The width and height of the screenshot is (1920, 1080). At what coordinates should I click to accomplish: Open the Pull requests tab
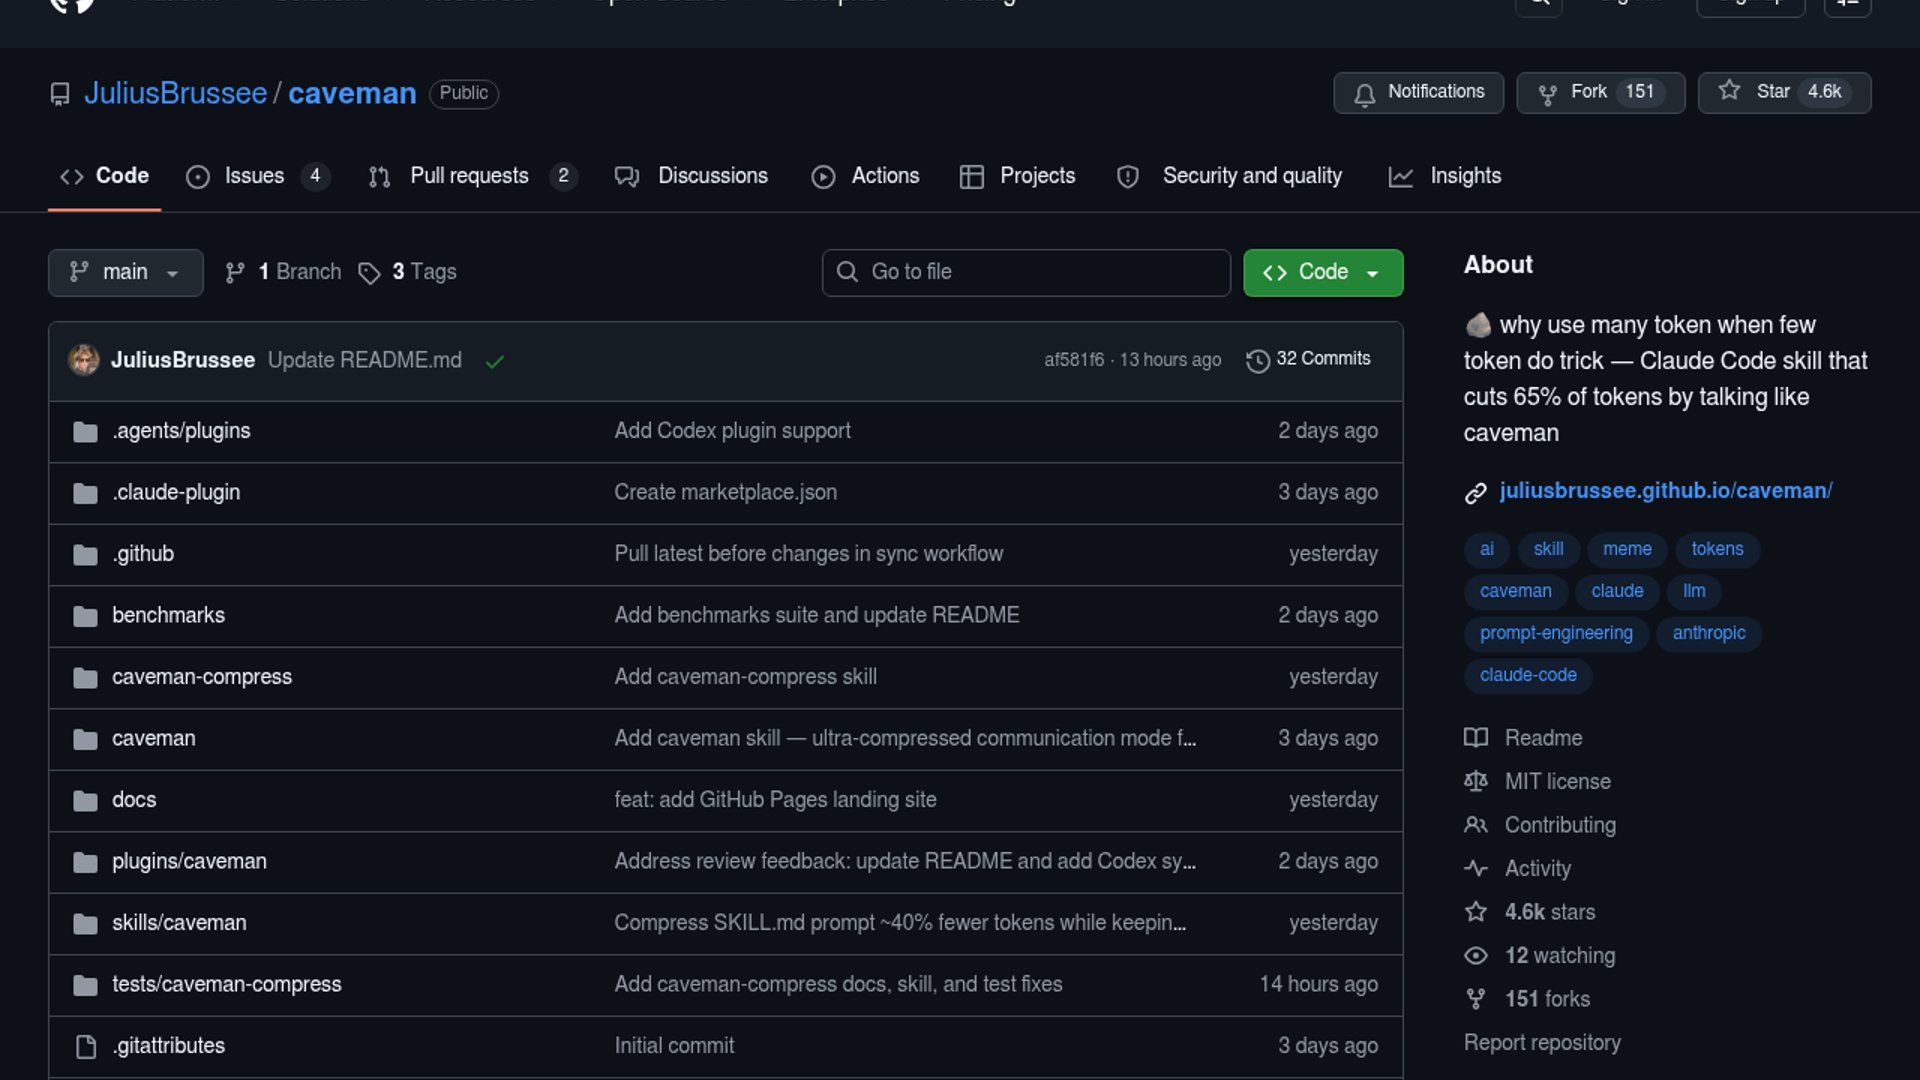point(469,176)
